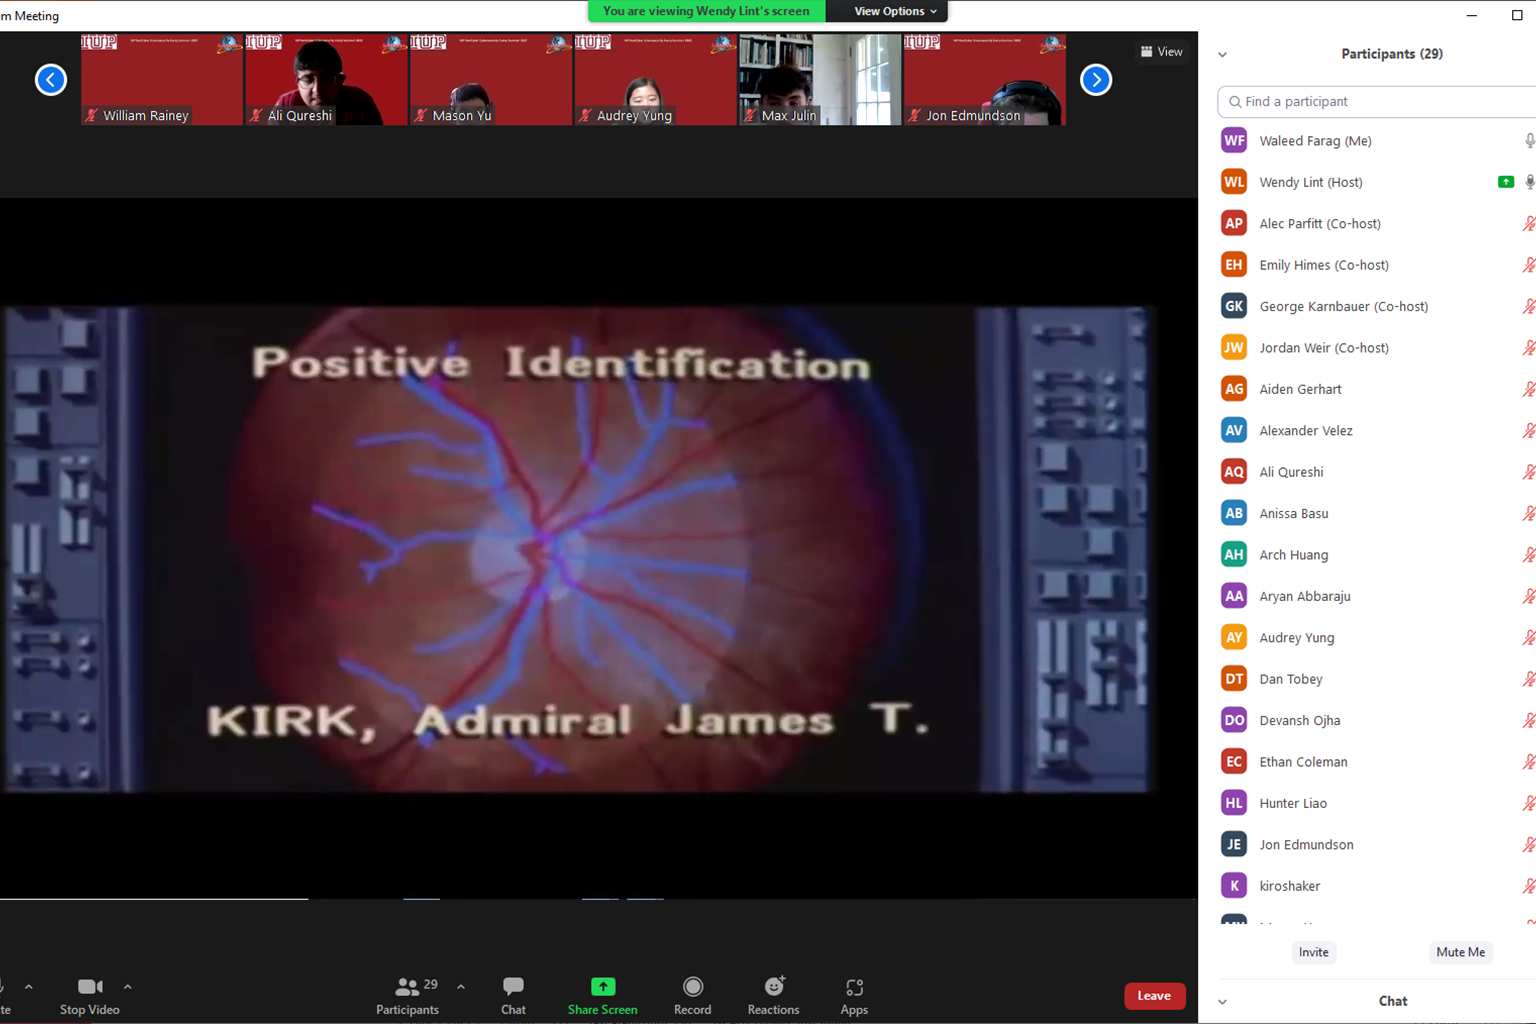Click the Mute Me button
The height and width of the screenshot is (1024, 1536).
[1460, 952]
